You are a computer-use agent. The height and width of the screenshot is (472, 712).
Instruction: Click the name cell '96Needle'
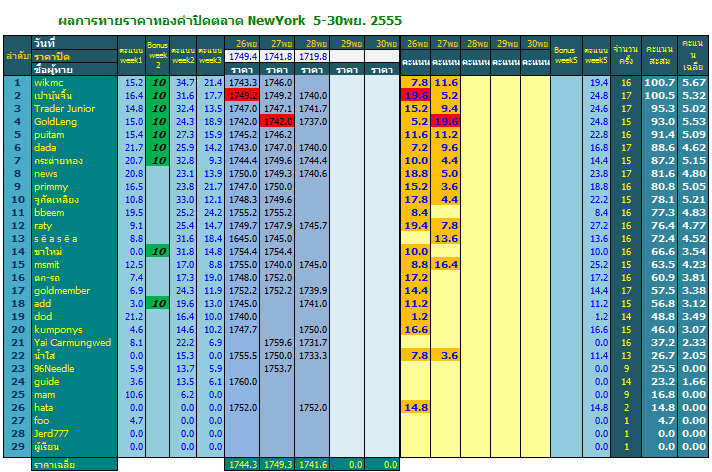(74, 369)
